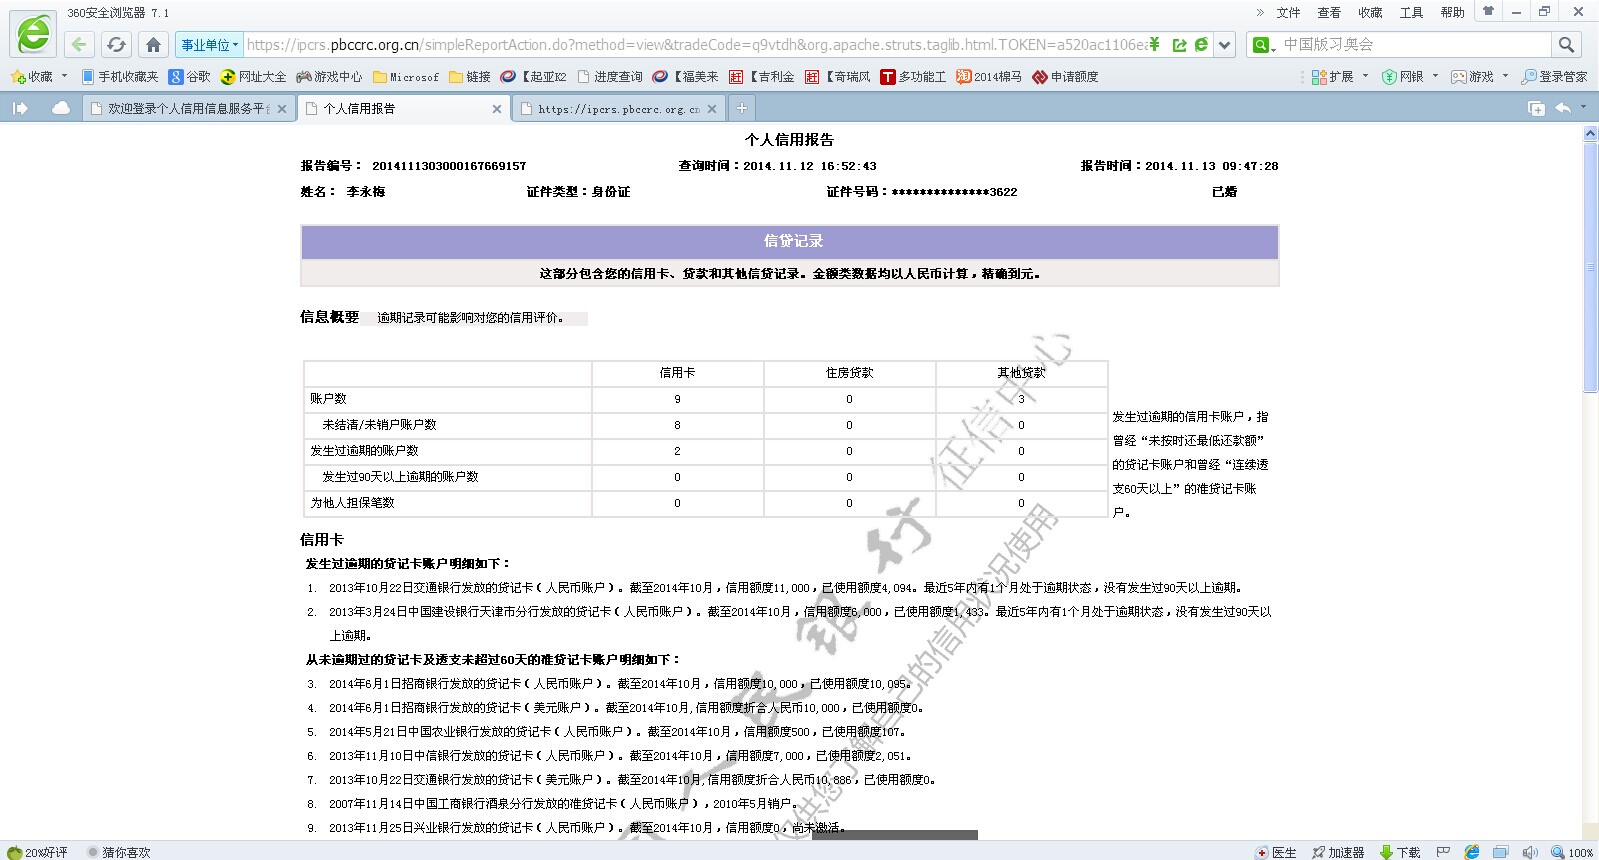Open the 多功能工 bookmark
The width and height of the screenshot is (1599, 860).
coord(914,77)
